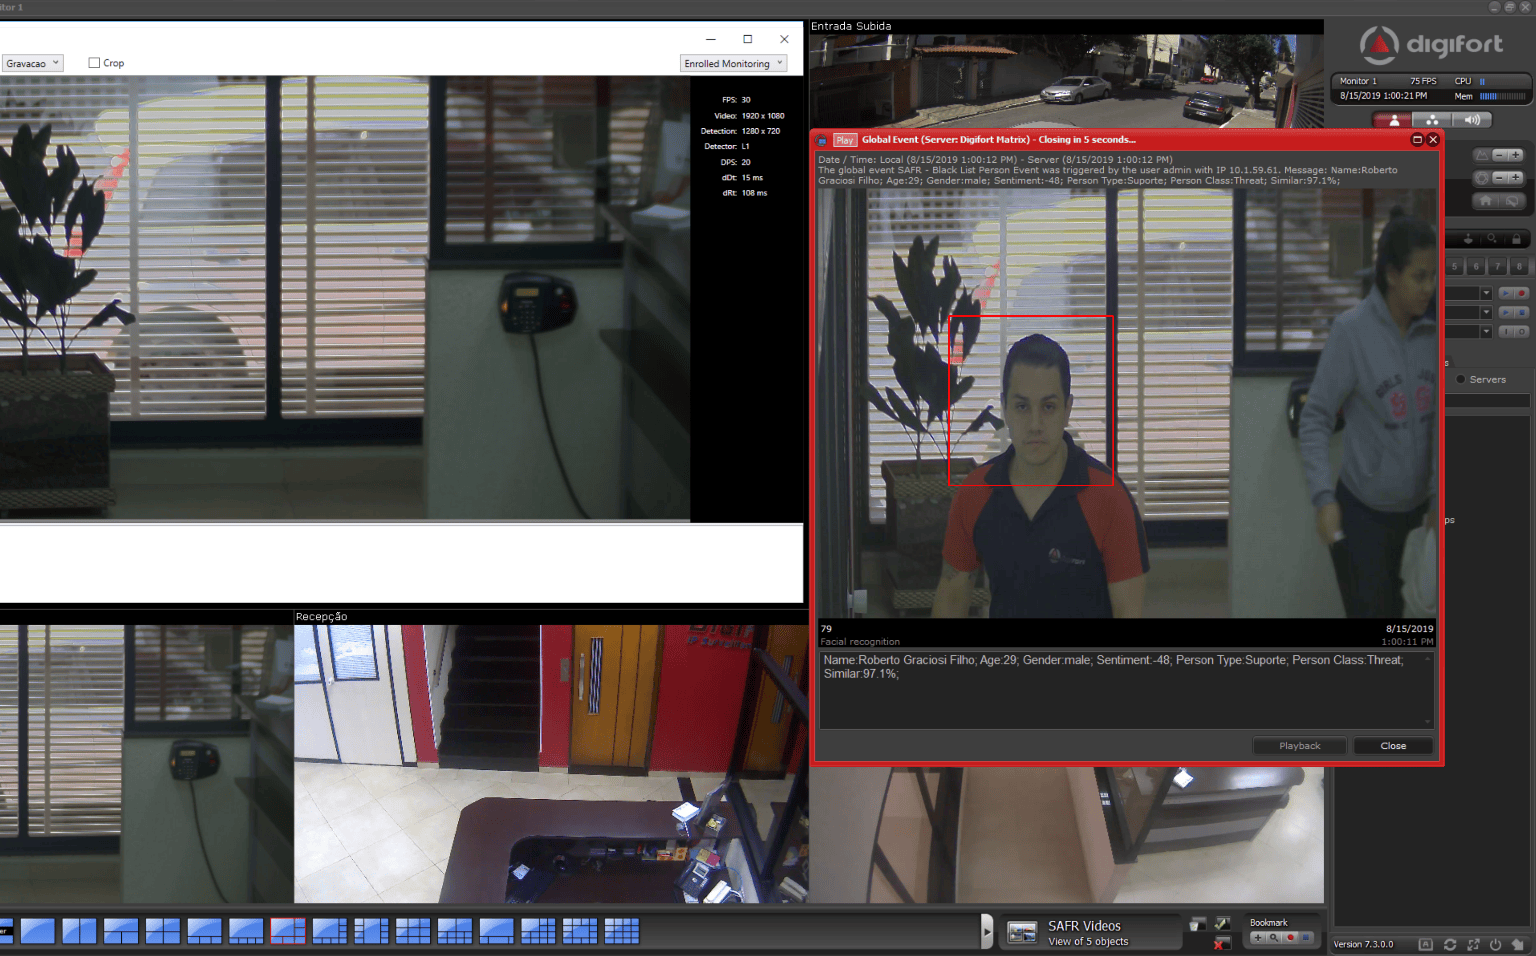The image size is (1536, 956).
Task: Toggle the person view mode button
Action: pos(1394,120)
